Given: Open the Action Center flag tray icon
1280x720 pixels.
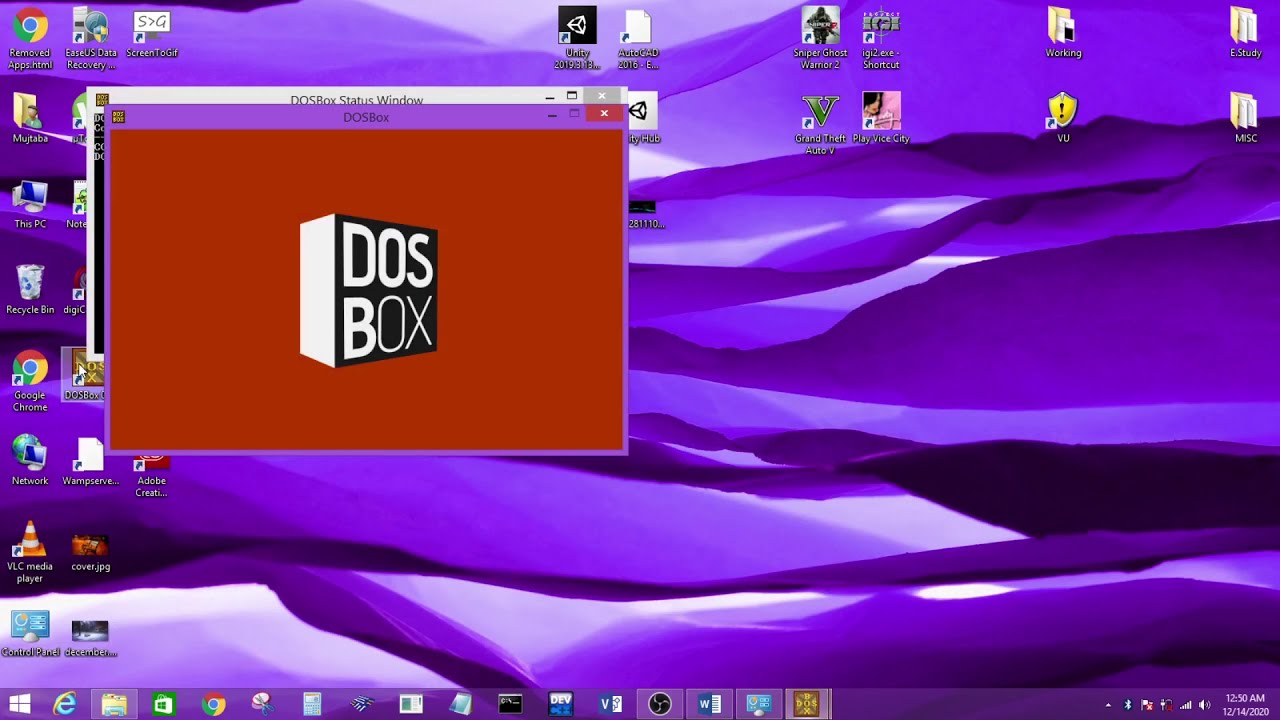Looking at the screenshot, I should point(1147,705).
